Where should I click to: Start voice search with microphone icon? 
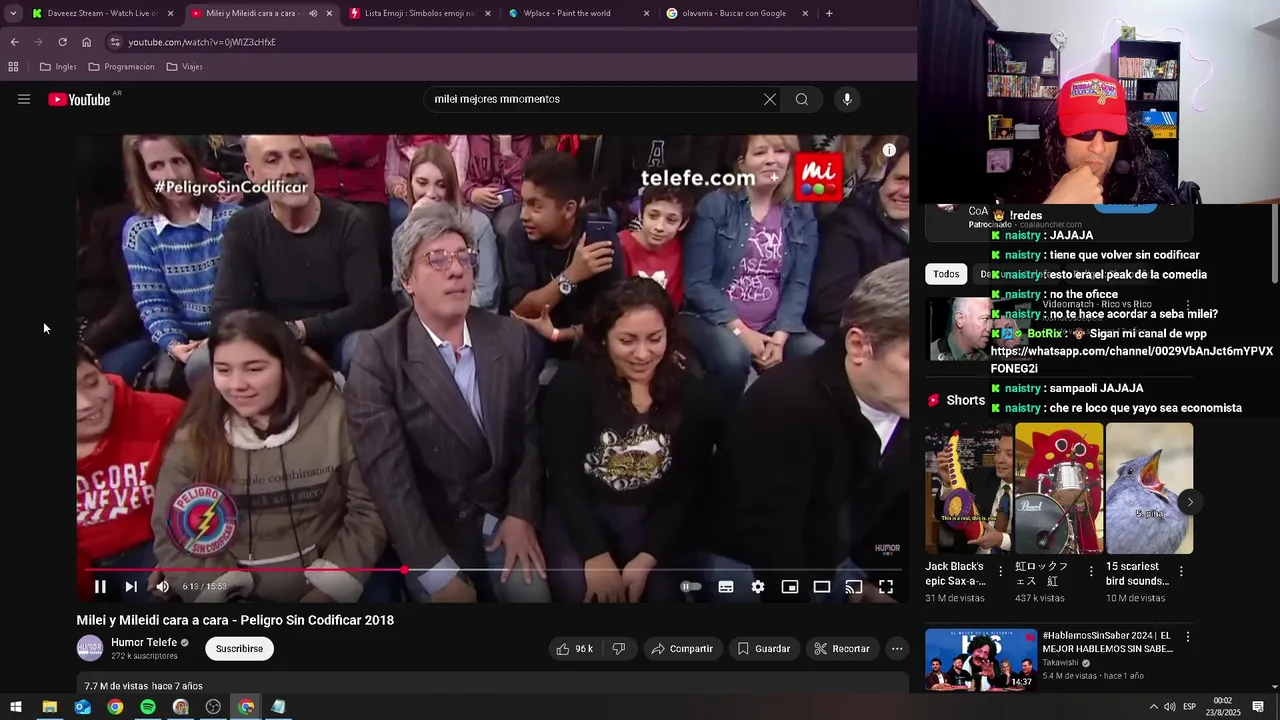tap(847, 99)
